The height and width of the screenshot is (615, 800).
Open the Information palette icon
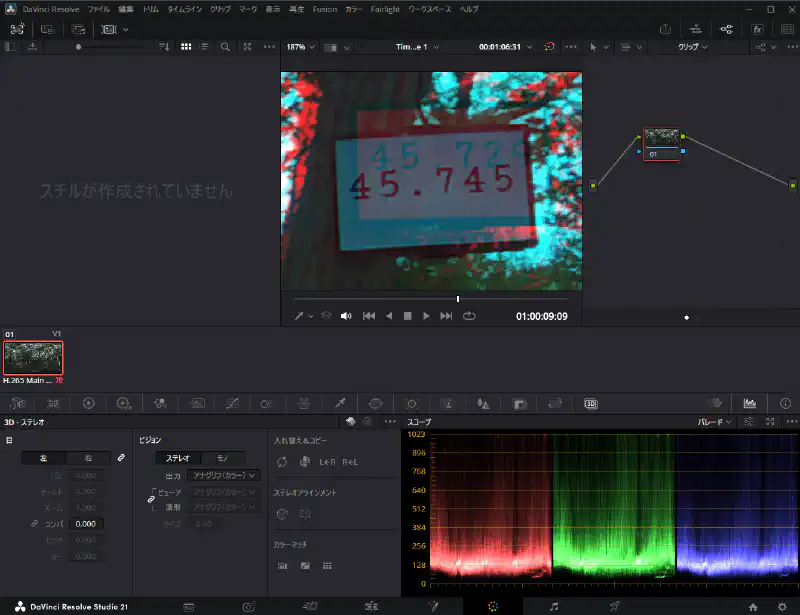tap(785, 404)
